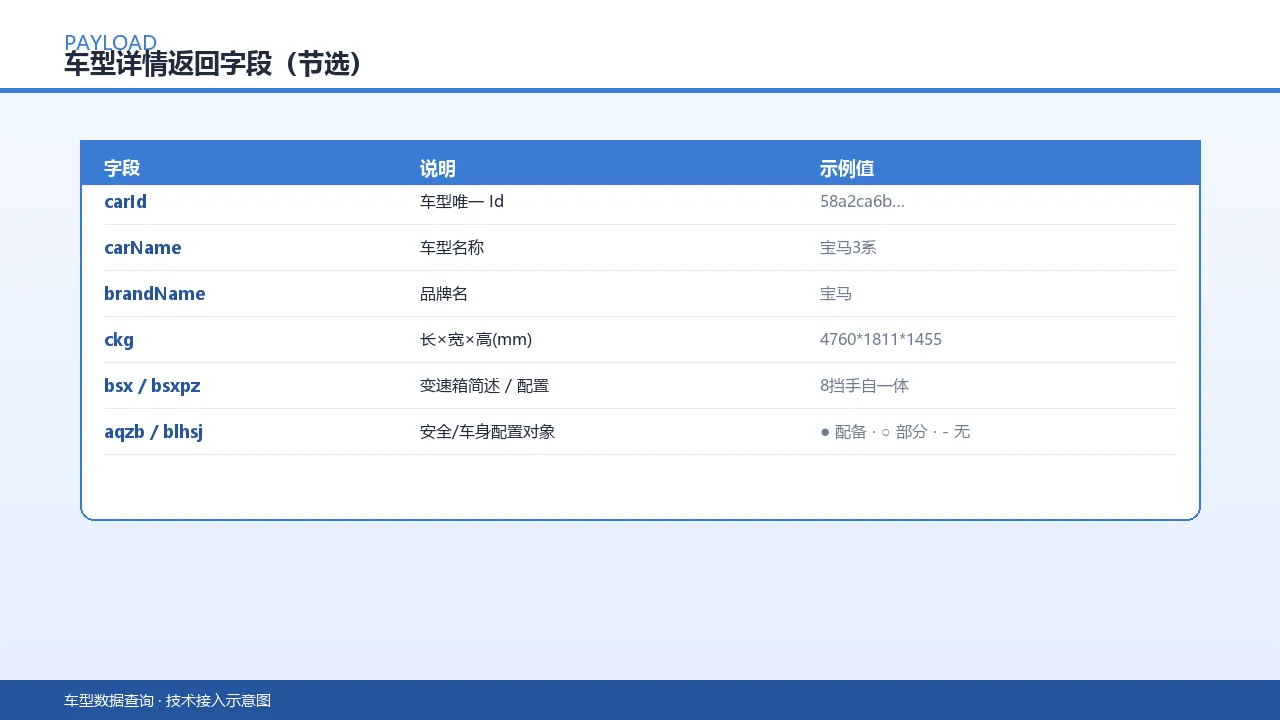Select the legend value ● 配备 · ○ 部分 · - 无
The height and width of the screenshot is (720, 1280).
click(895, 432)
